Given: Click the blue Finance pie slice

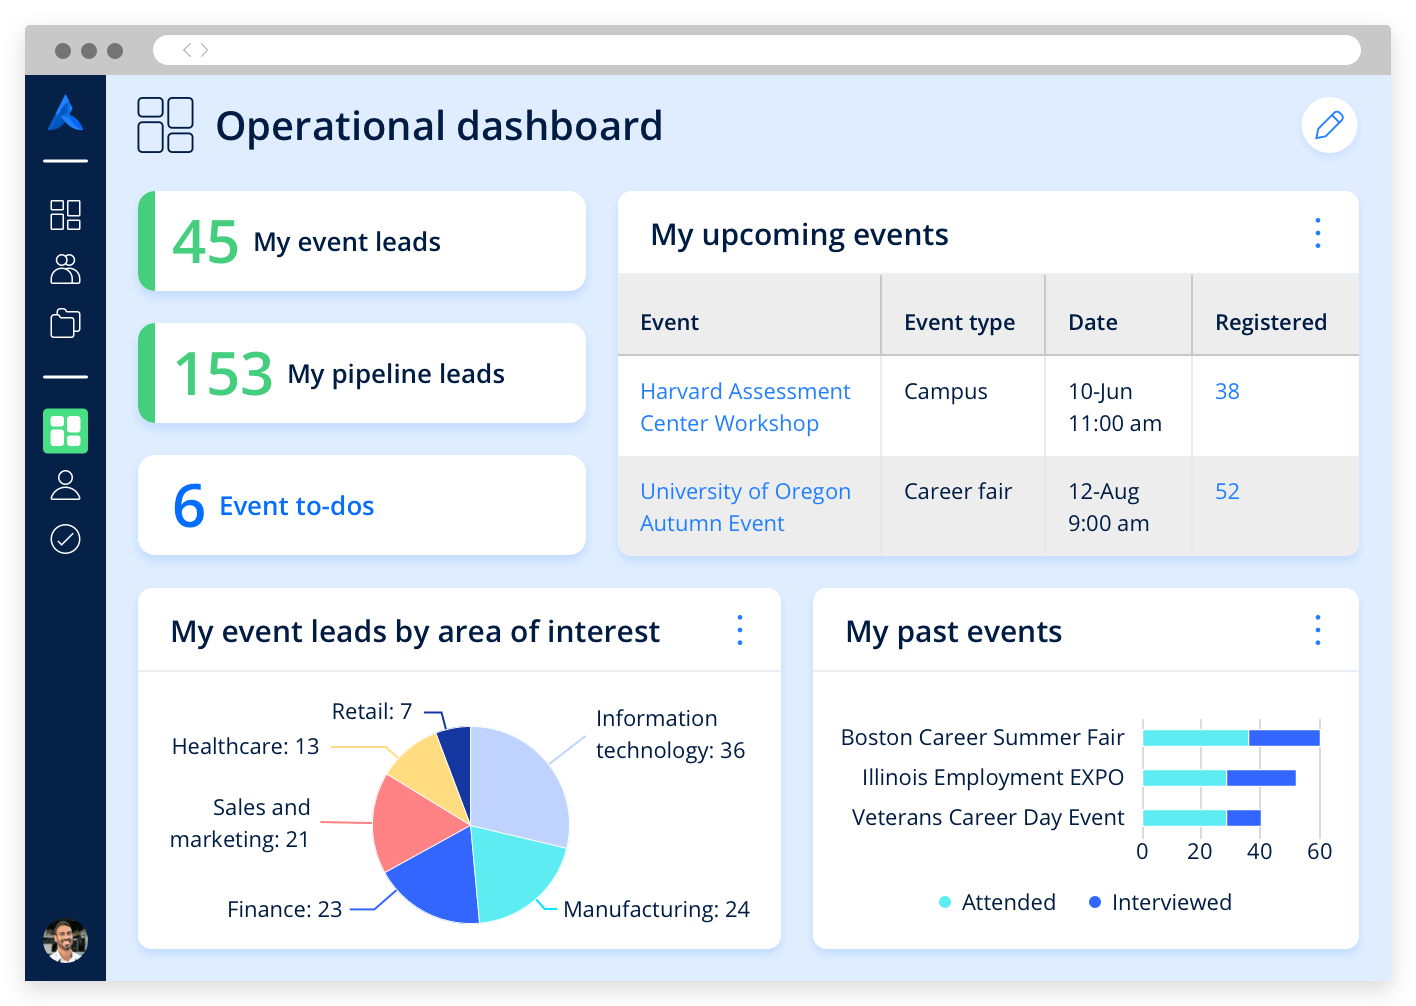Looking at the screenshot, I should coord(440,878).
